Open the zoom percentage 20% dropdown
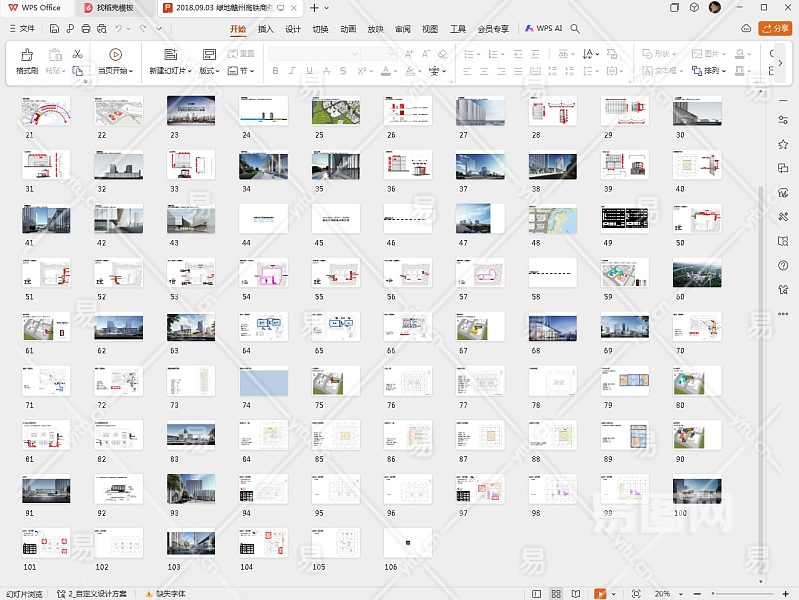Viewport: 799px width, 600px height. click(x=666, y=593)
